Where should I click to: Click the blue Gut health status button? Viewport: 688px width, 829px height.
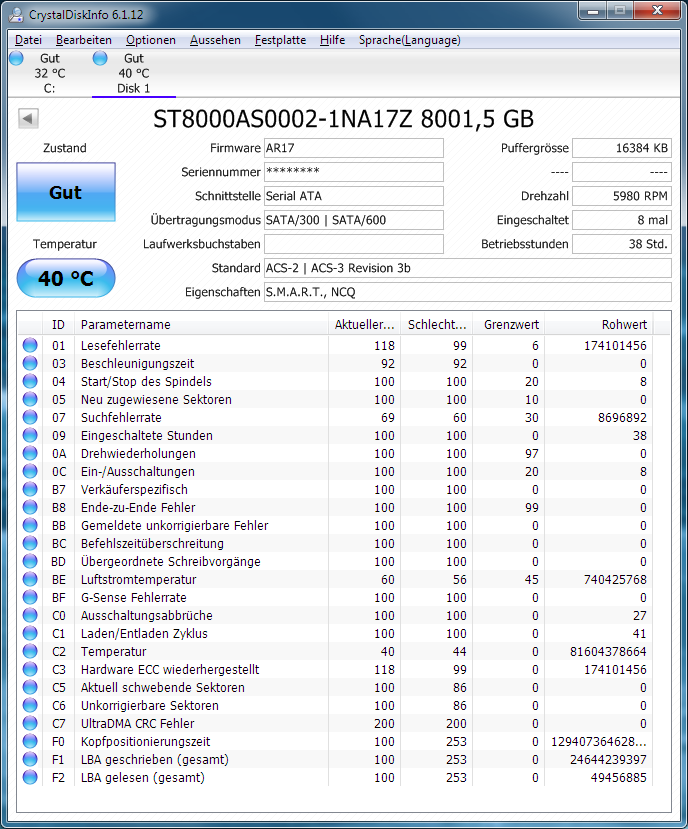[x=66, y=192]
